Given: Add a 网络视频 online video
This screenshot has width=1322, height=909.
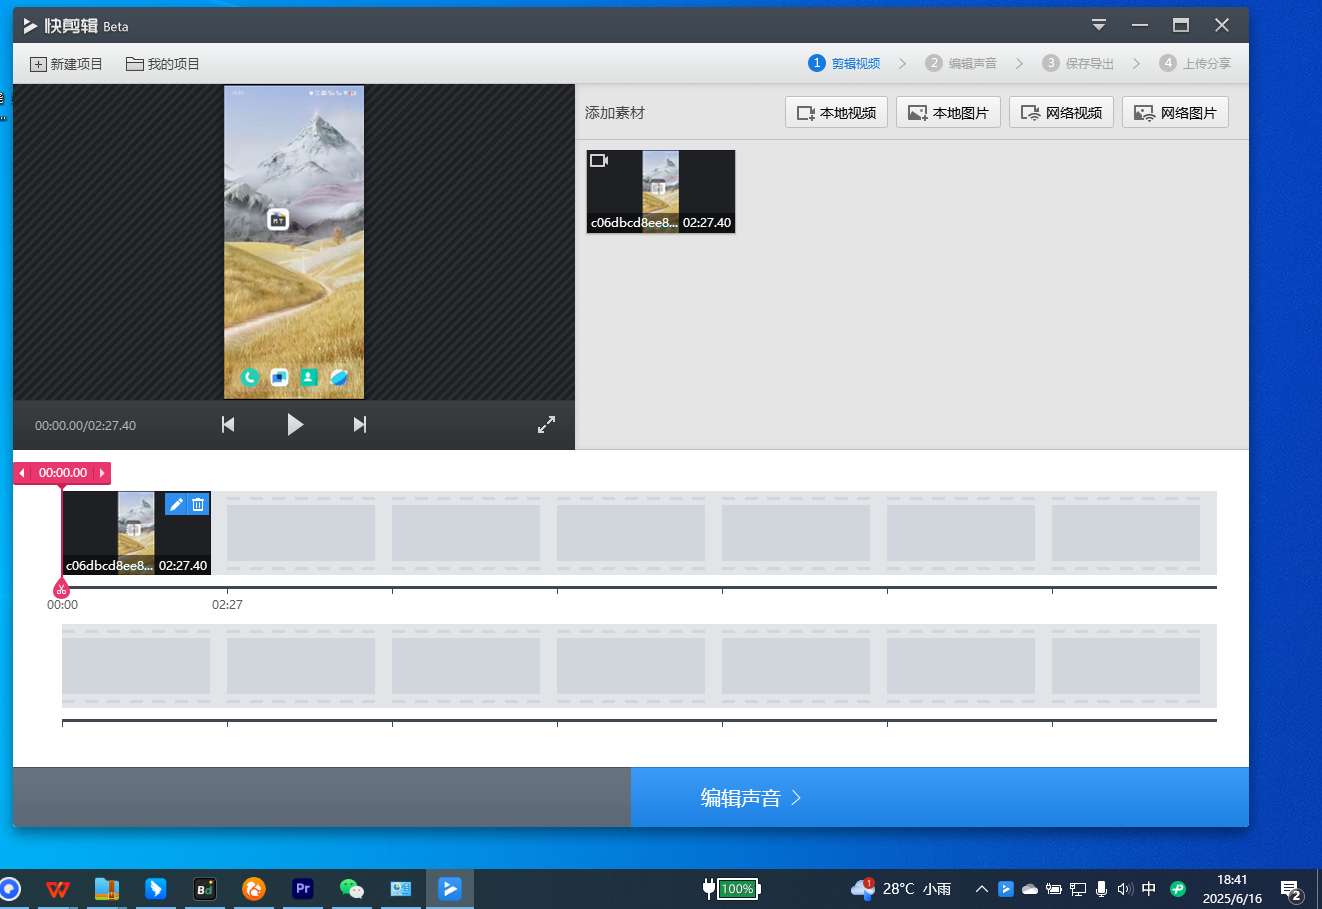Looking at the screenshot, I should [1061, 113].
